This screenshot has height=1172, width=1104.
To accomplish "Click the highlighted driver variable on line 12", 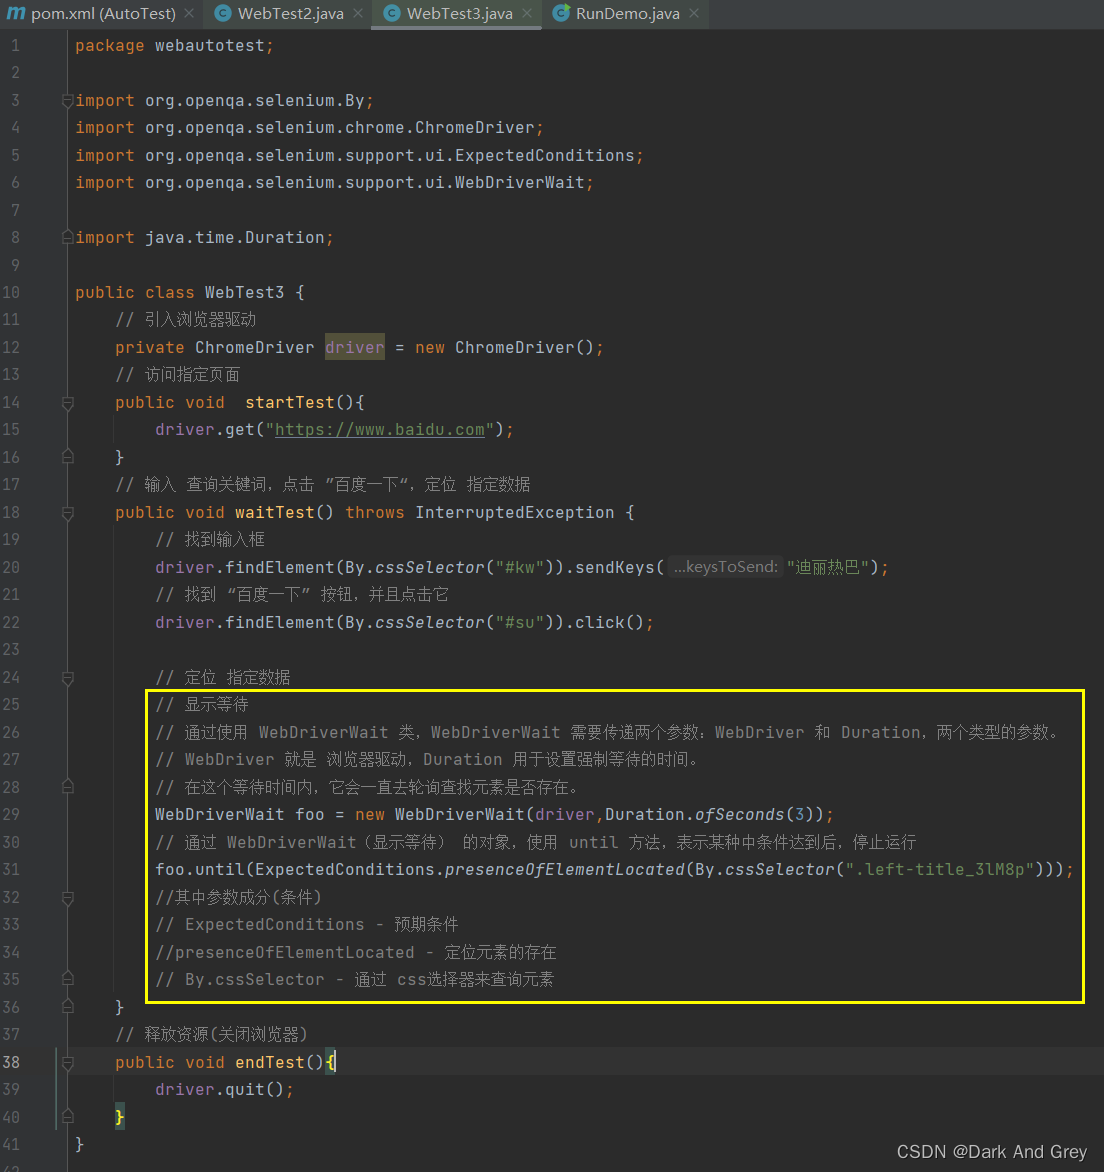I will point(354,348).
